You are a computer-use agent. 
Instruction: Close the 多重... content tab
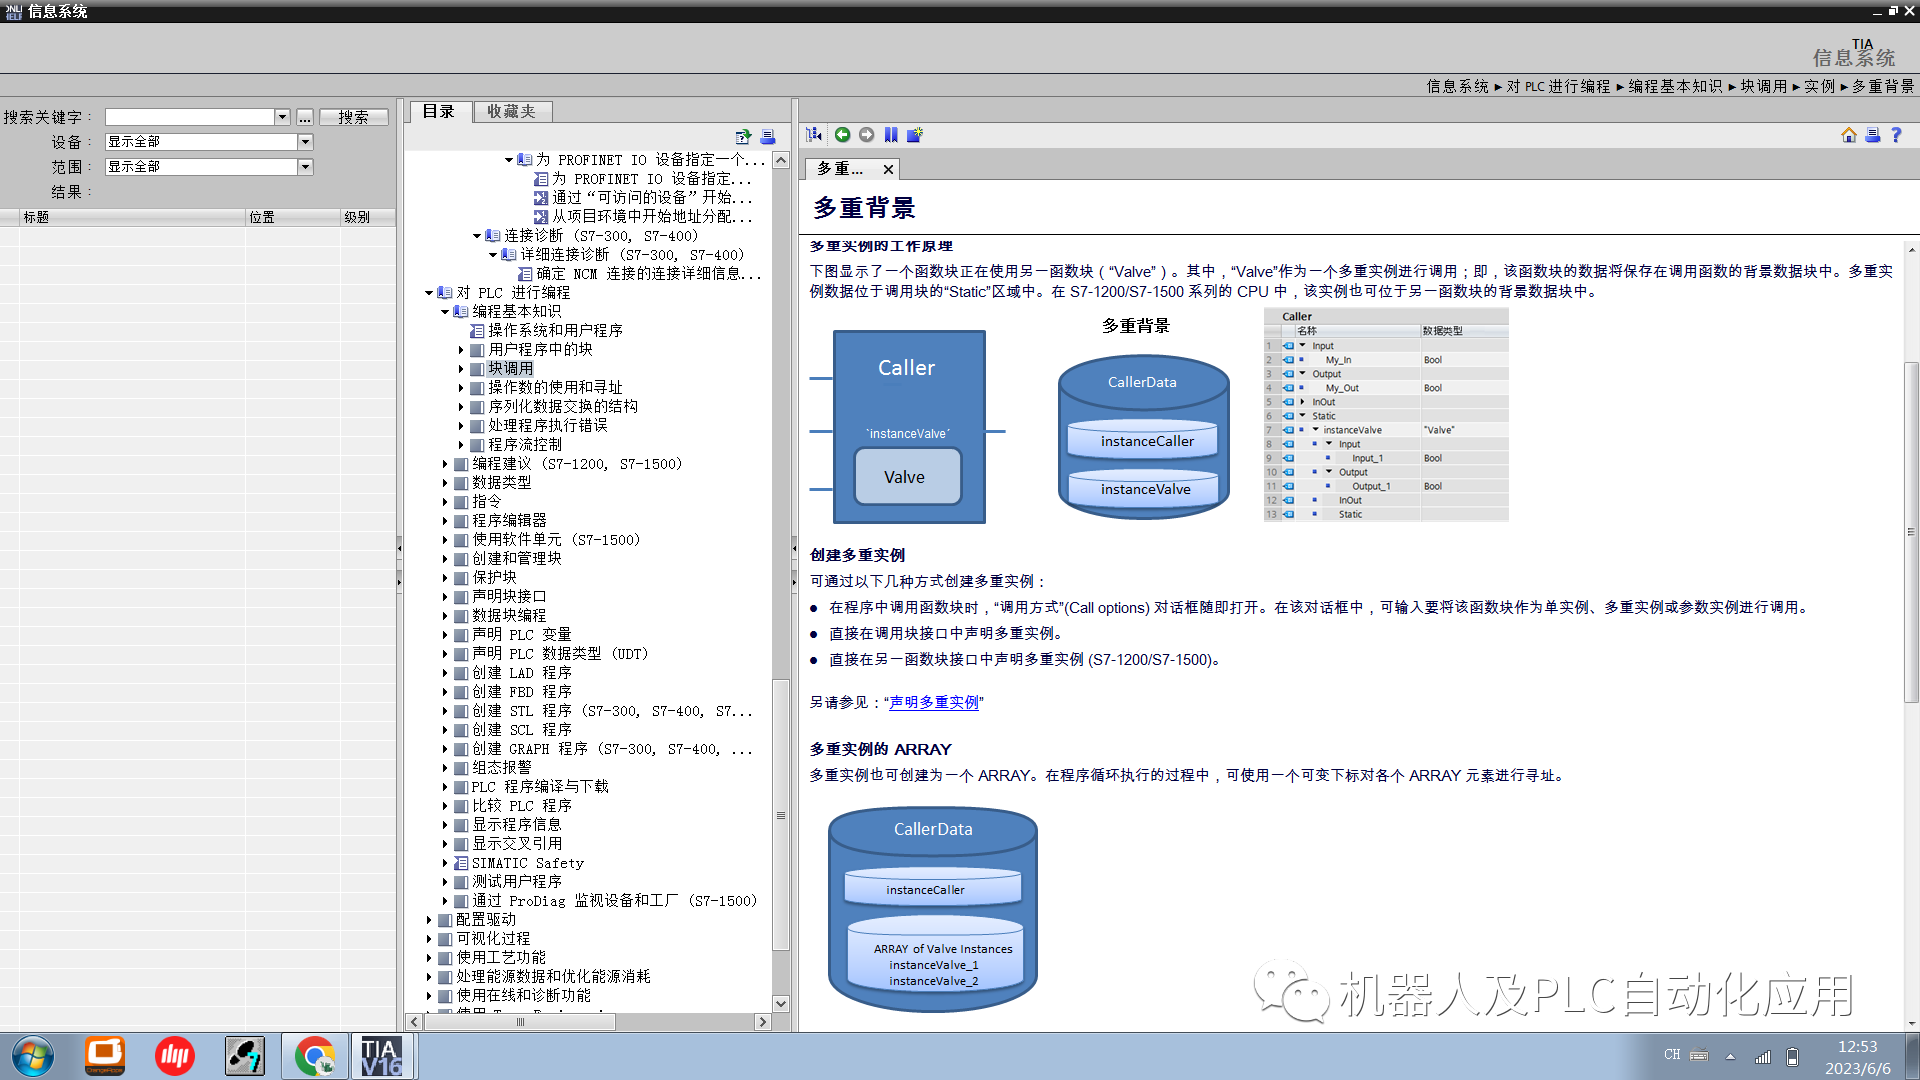[888, 170]
